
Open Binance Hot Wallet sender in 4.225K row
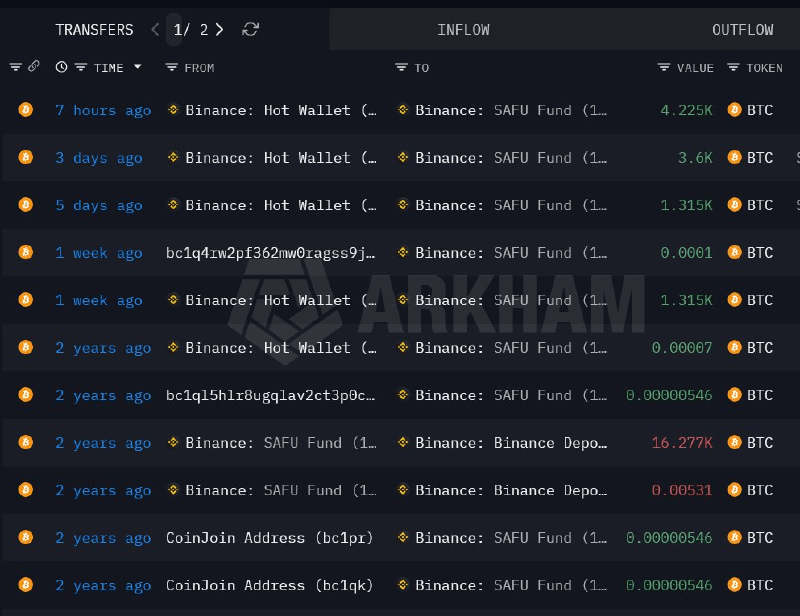[x=281, y=110]
